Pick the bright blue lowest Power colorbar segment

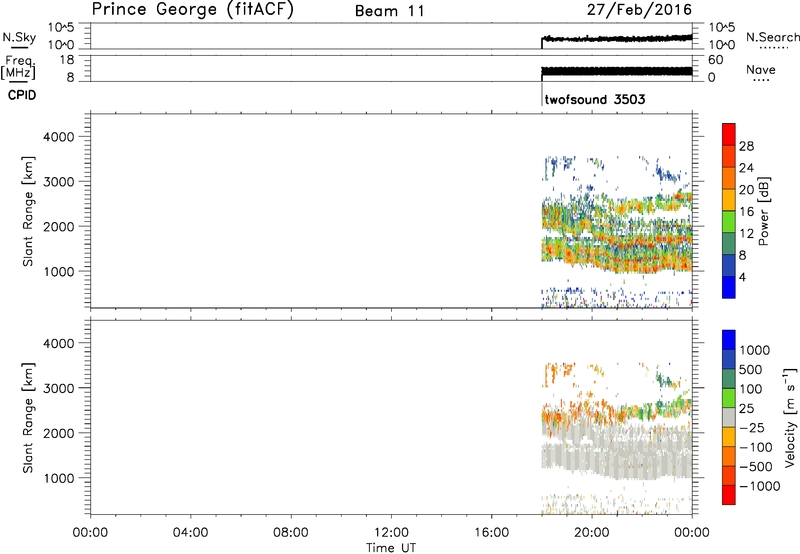[x=729, y=287]
